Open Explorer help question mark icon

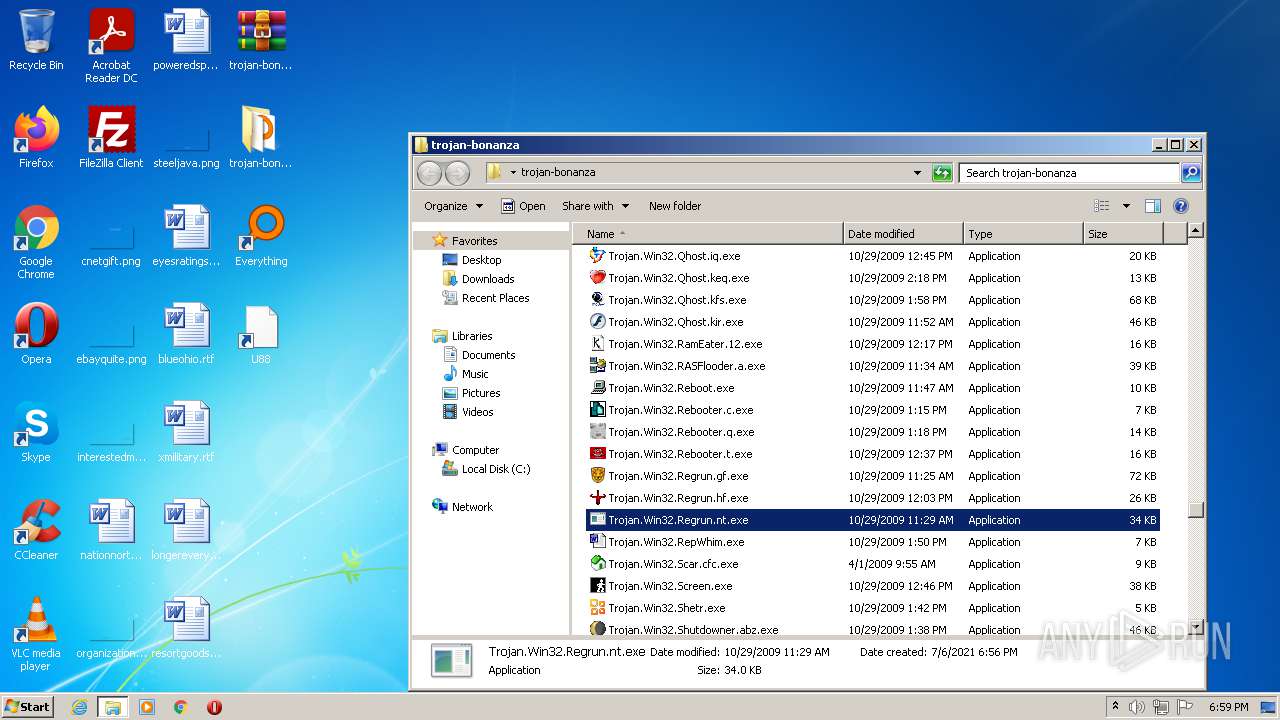click(1181, 206)
